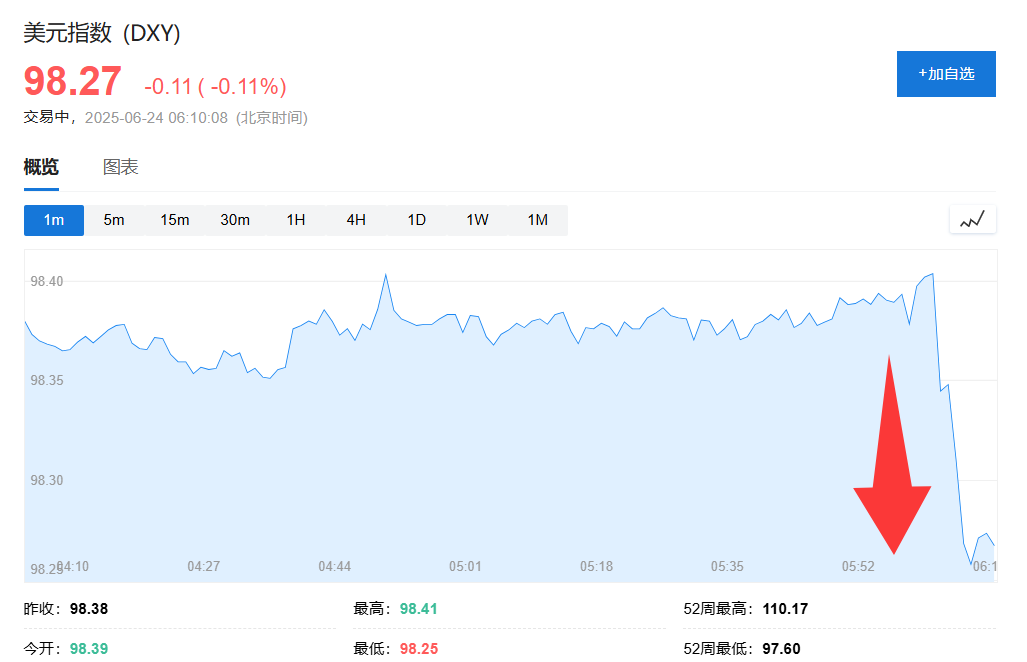Image resolution: width=1027 pixels, height=662 pixels.
Task: Click the 最低 value 98.25
Action: 419,649
